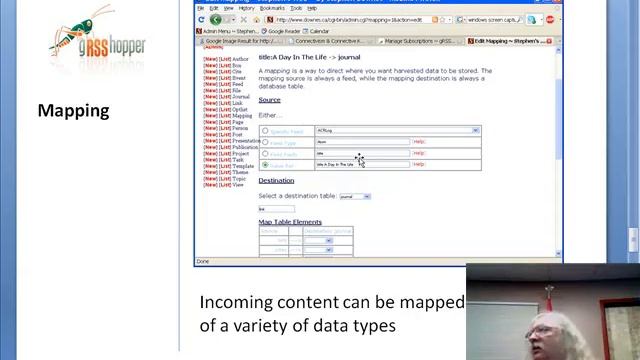Click [List] next to Feed
Viewport: 640px width, 360px height.
tap(225, 84)
